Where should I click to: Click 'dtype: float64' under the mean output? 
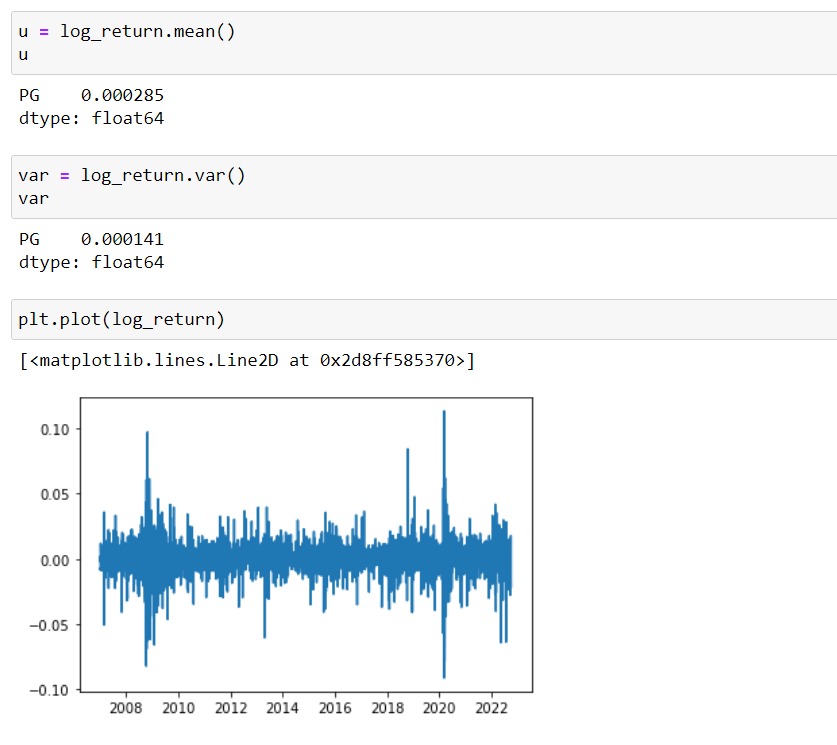pyautogui.click(x=91, y=118)
